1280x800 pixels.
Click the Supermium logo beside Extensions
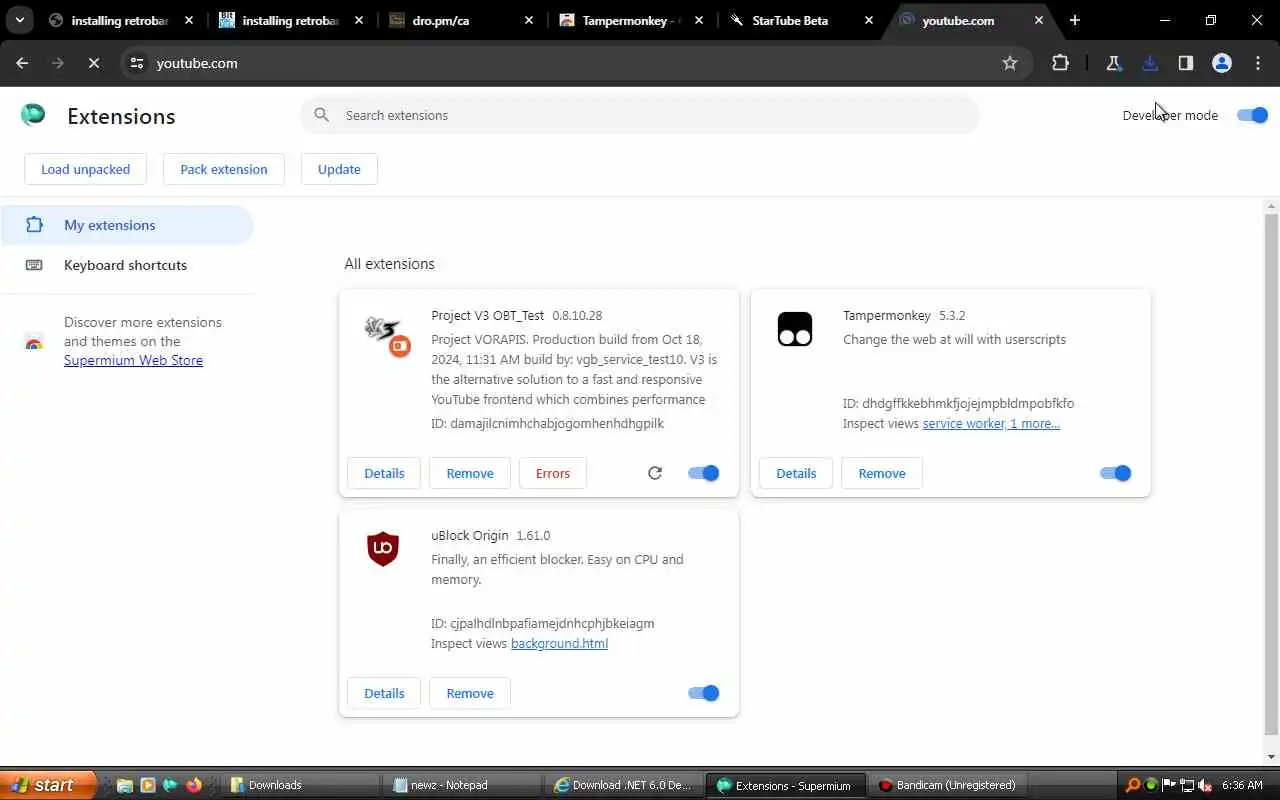(33, 115)
